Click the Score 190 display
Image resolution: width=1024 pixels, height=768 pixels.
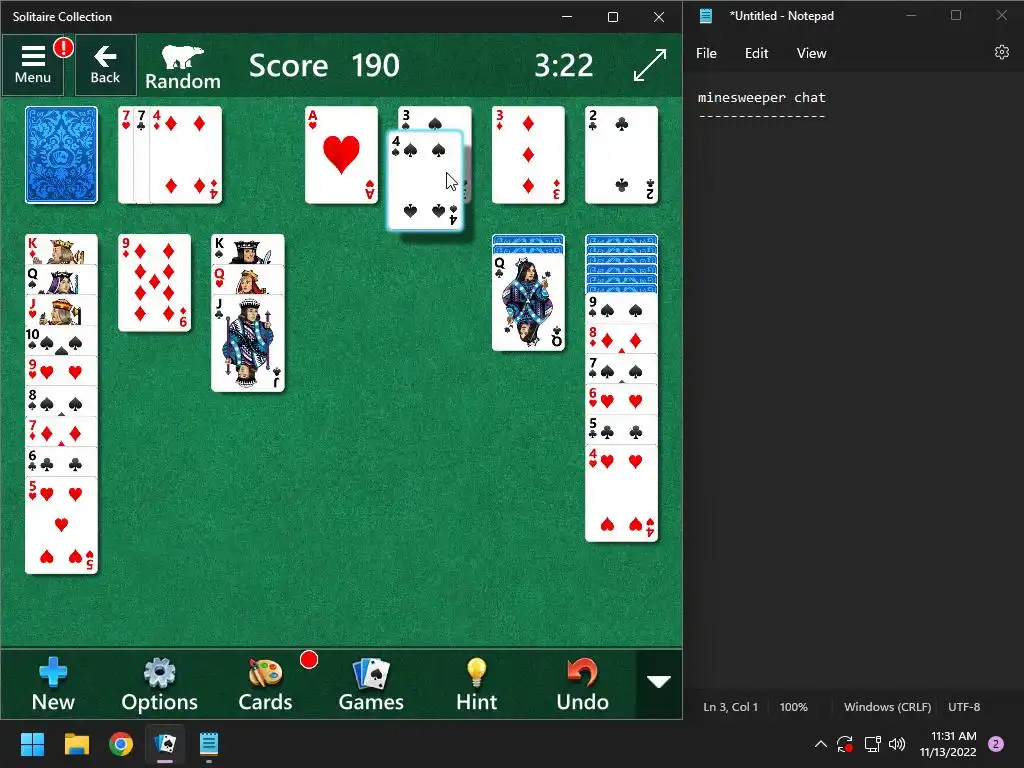(x=324, y=65)
